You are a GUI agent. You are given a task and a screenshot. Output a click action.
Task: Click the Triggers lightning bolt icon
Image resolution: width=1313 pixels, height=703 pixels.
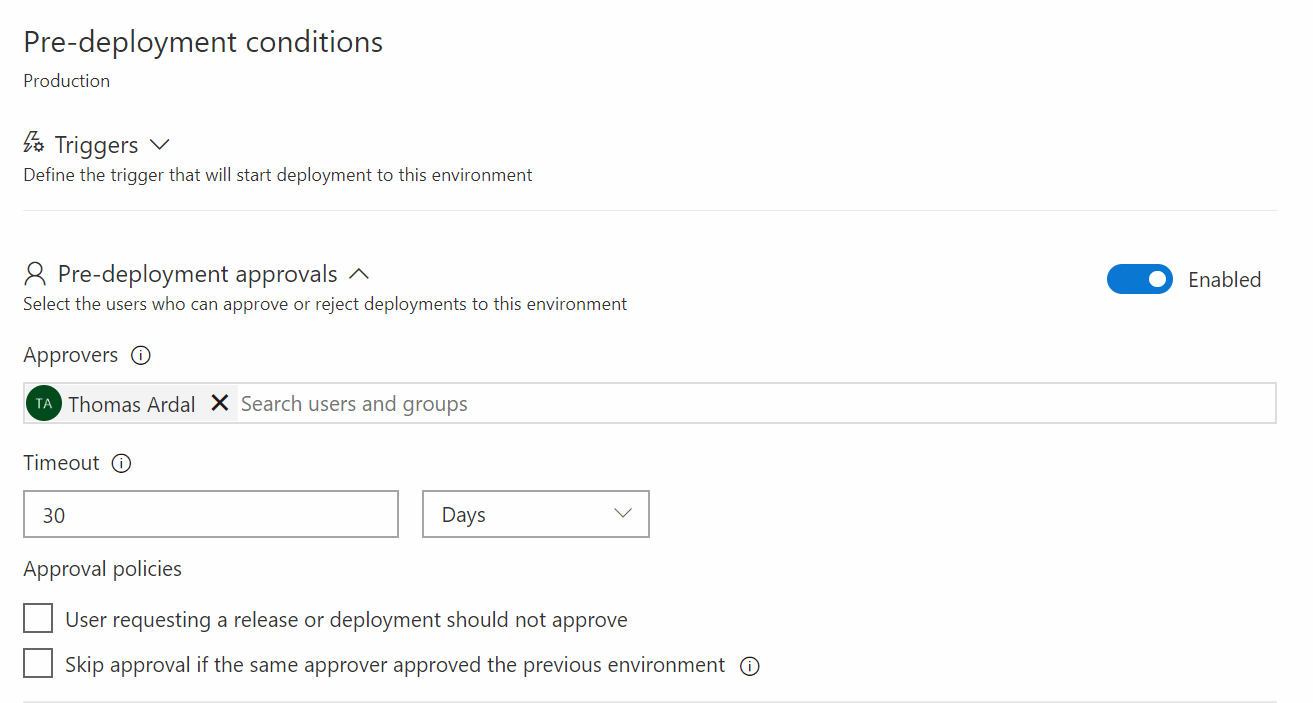(x=33, y=143)
